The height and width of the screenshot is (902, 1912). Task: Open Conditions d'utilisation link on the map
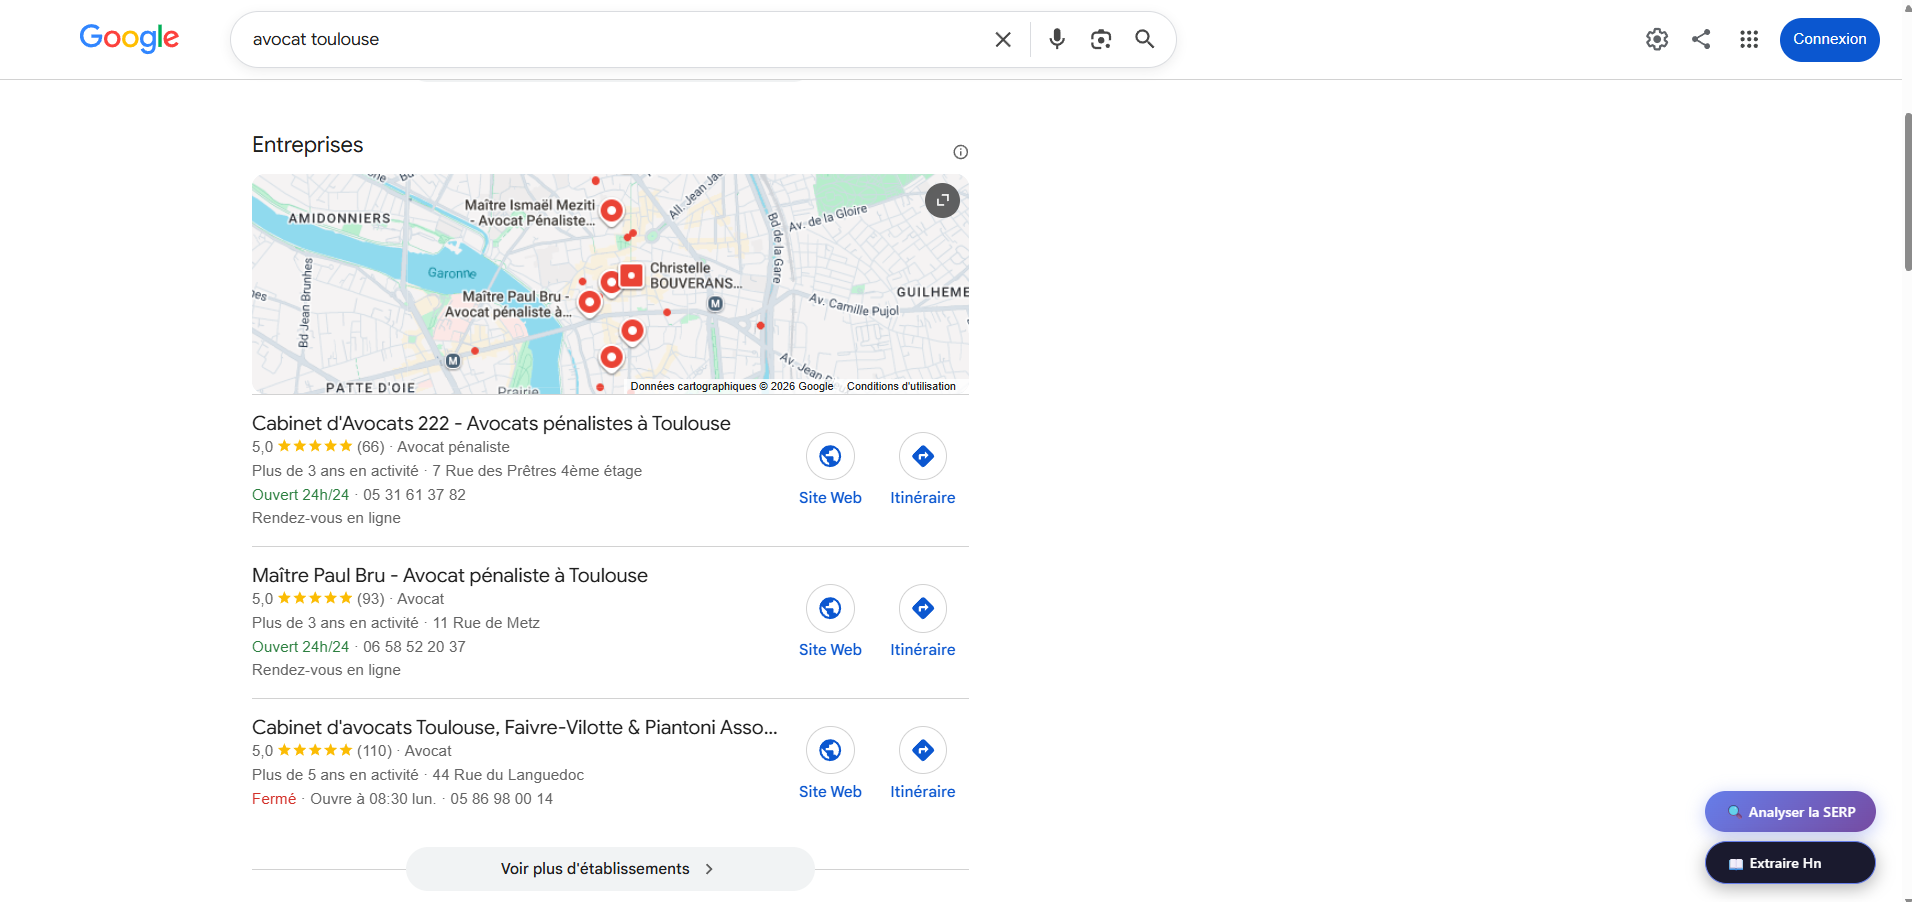pyautogui.click(x=901, y=386)
